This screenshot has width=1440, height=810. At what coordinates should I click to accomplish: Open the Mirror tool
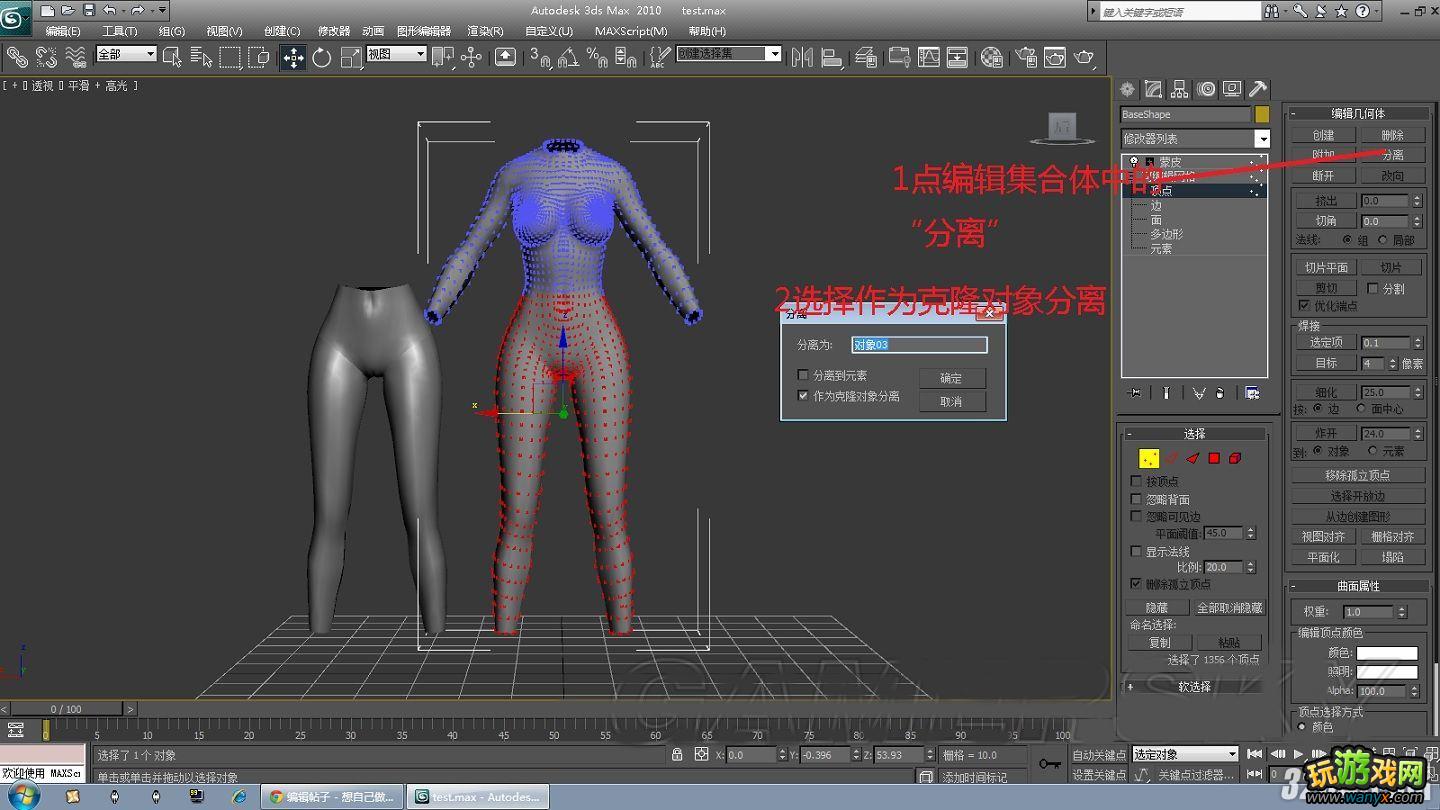[x=802, y=57]
